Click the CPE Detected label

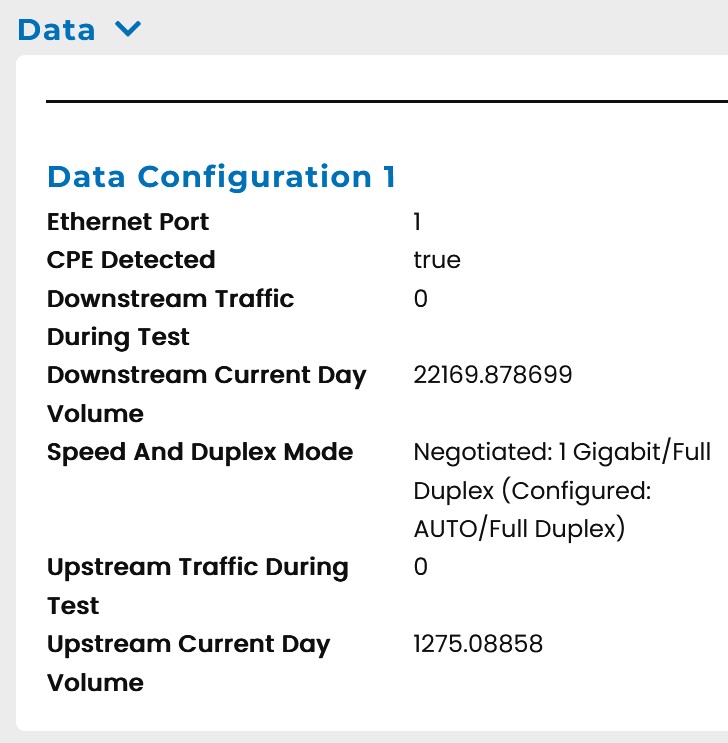click(131, 260)
